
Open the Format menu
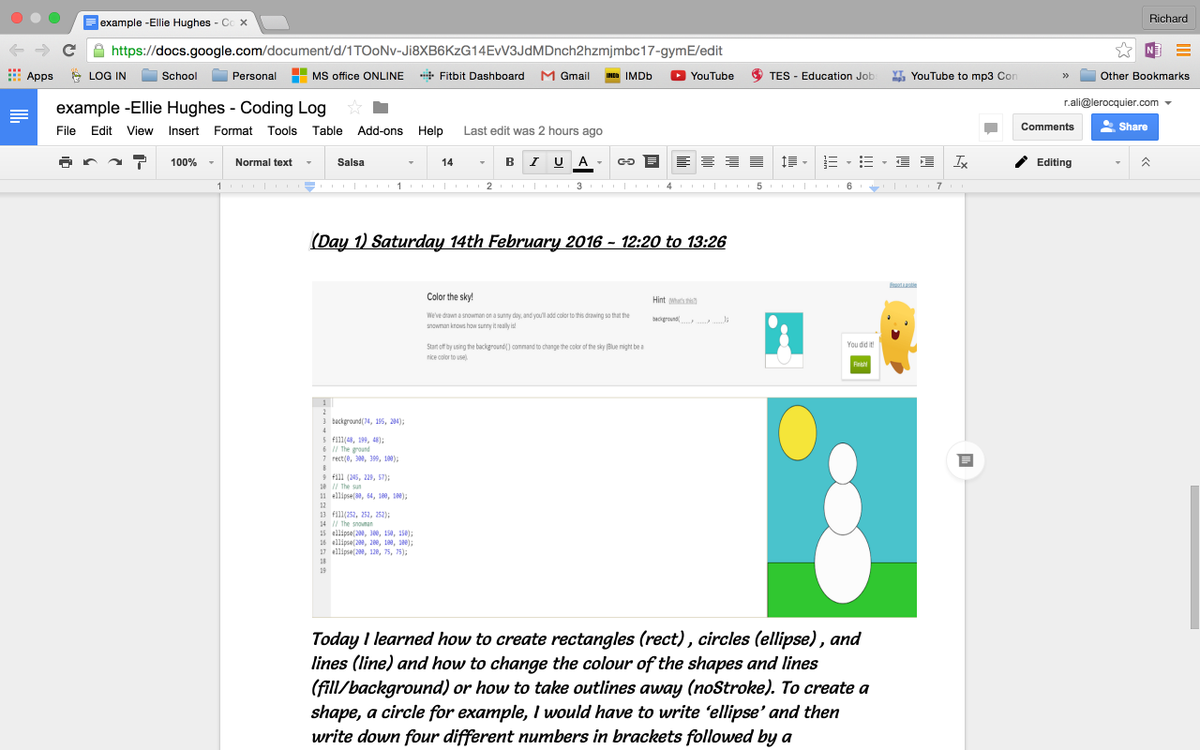233,131
